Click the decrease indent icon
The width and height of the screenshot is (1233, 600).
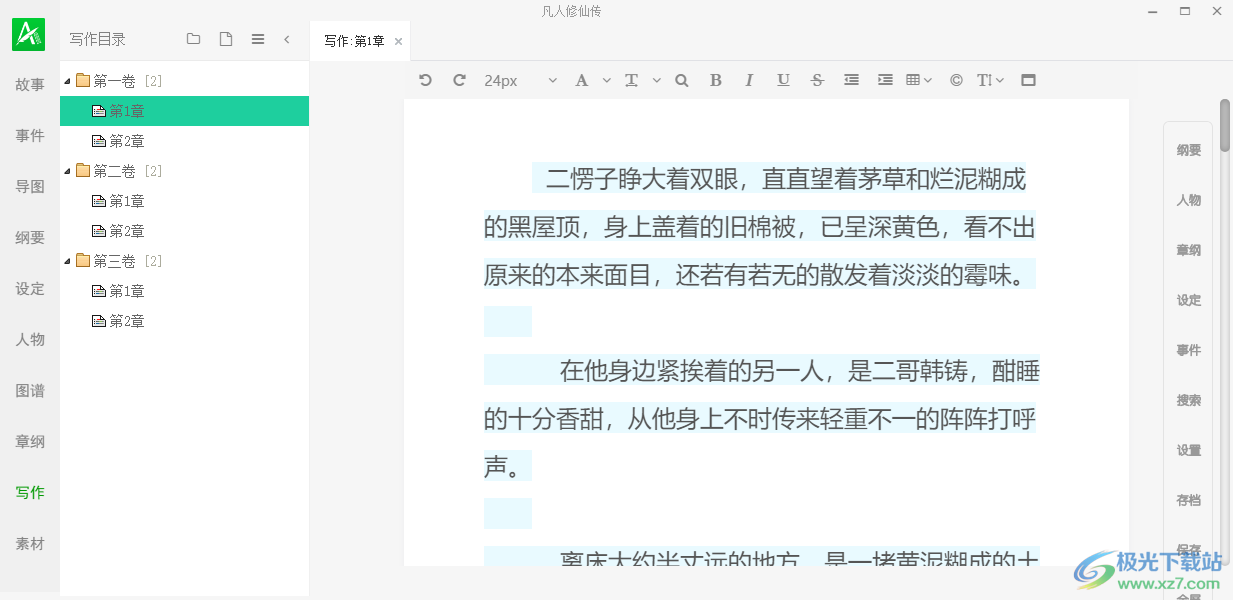pos(851,80)
